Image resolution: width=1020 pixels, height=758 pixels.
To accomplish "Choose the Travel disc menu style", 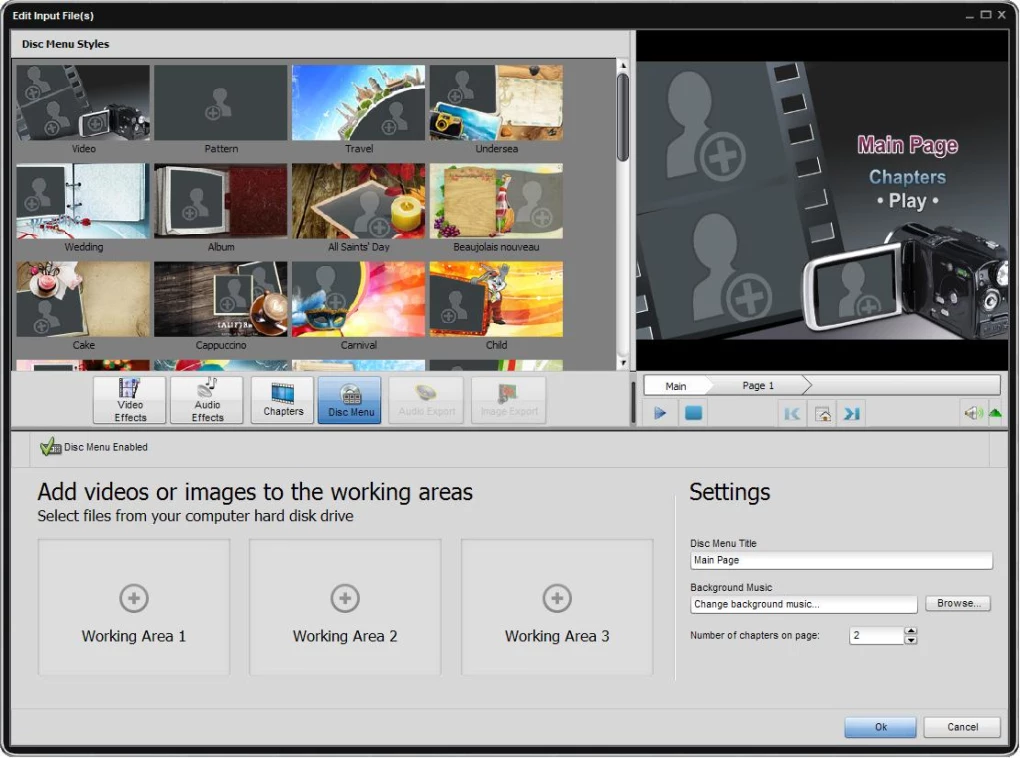I will 358,101.
